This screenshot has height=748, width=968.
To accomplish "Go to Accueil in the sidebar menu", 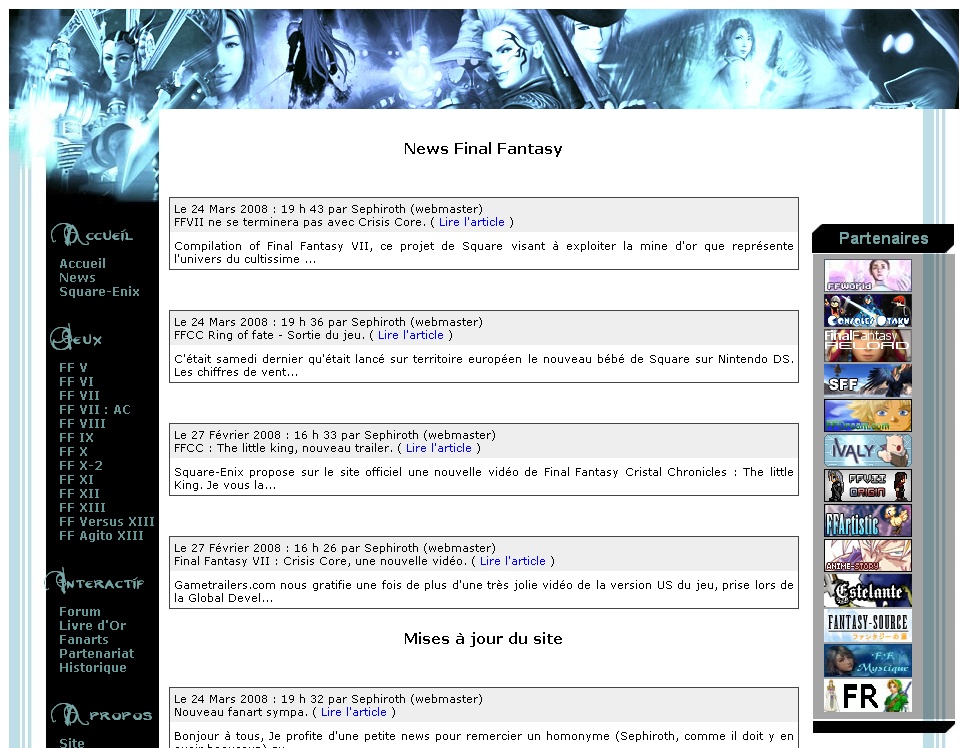I will [x=82, y=264].
